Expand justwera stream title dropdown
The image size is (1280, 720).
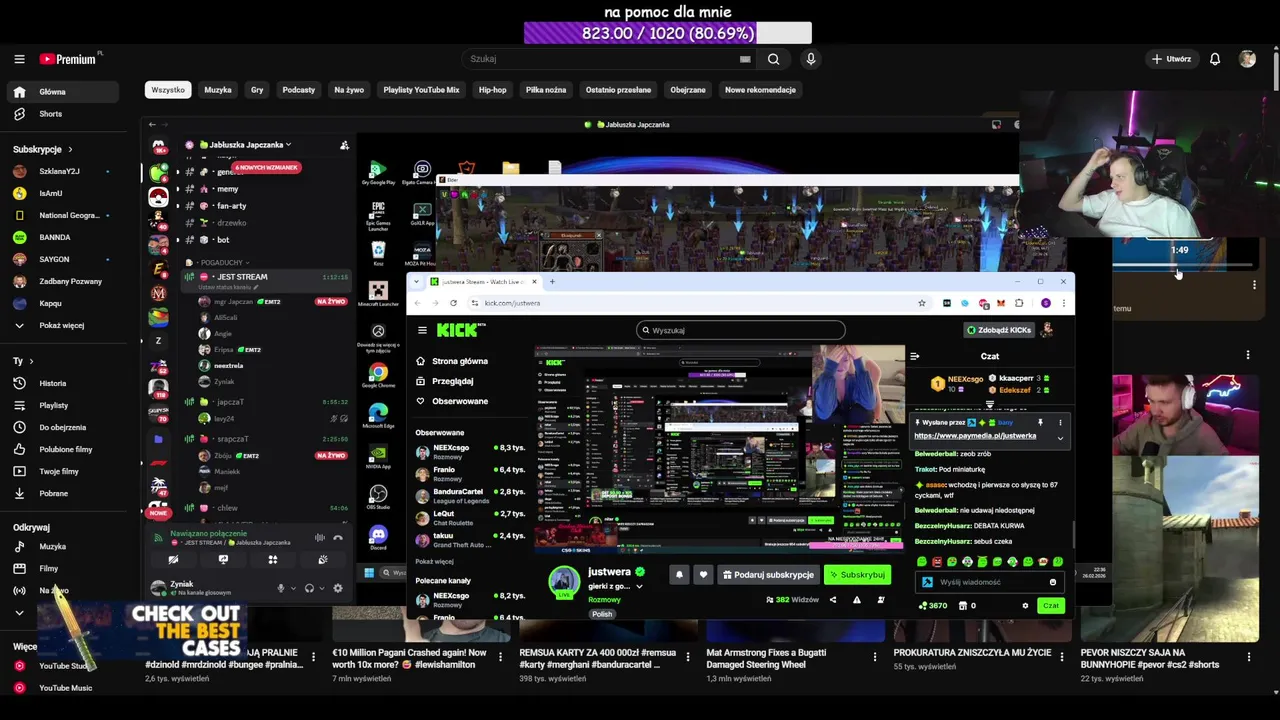(639, 586)
